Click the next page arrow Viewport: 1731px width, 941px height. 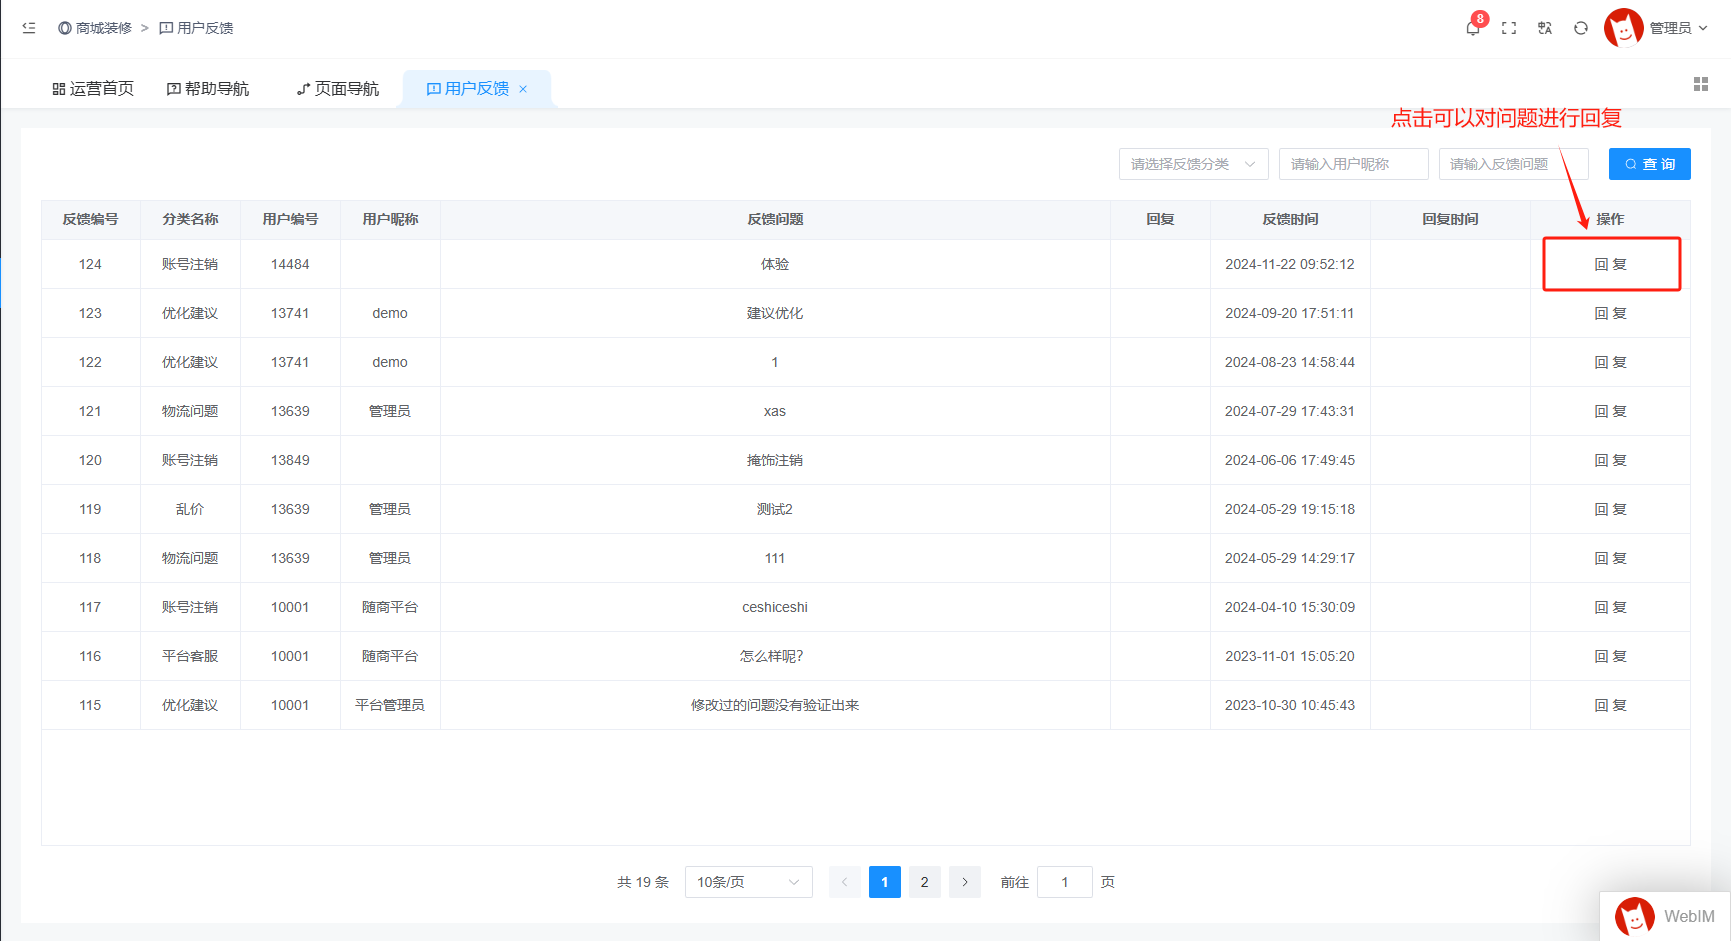click(x=964, y=882)
